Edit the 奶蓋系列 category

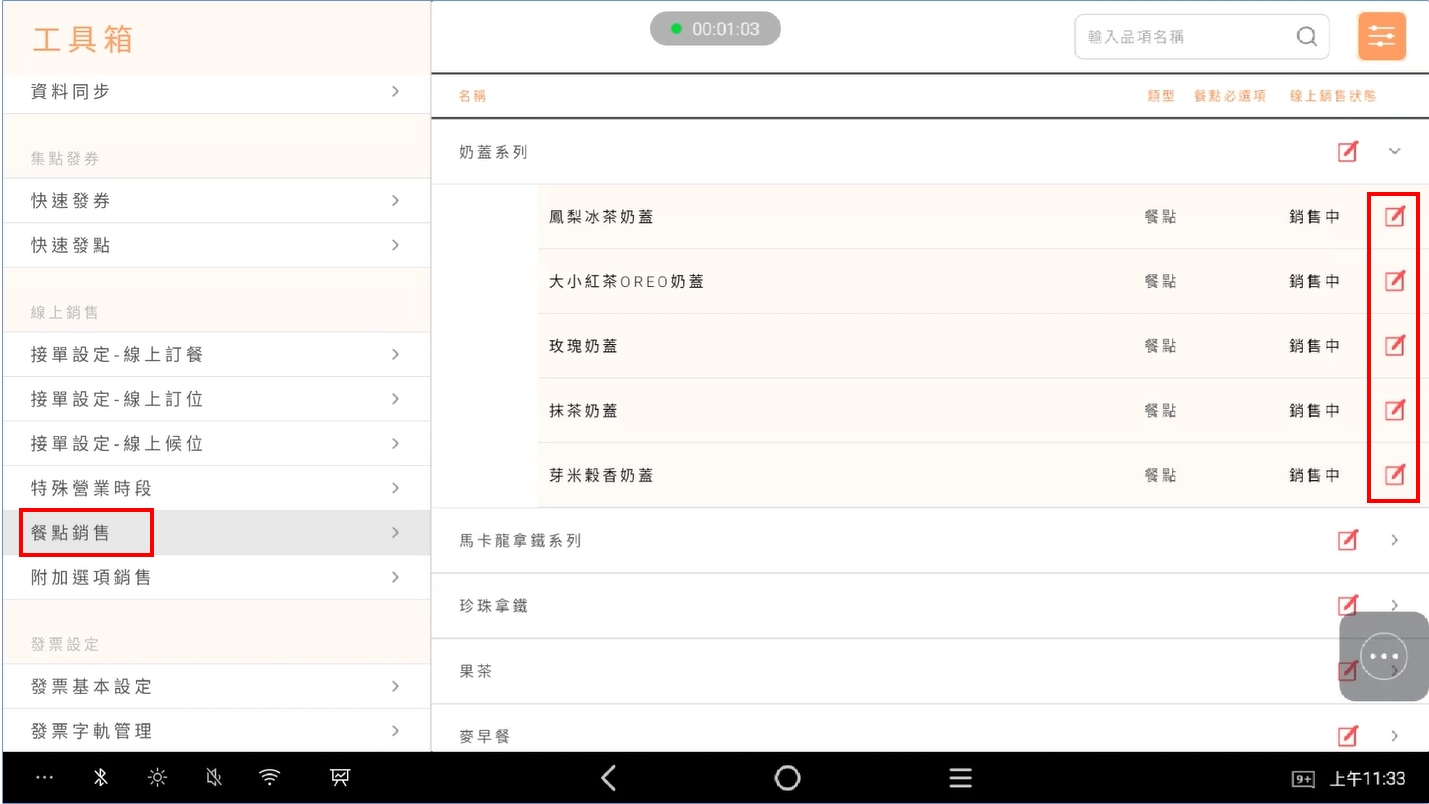point(1348,152)
